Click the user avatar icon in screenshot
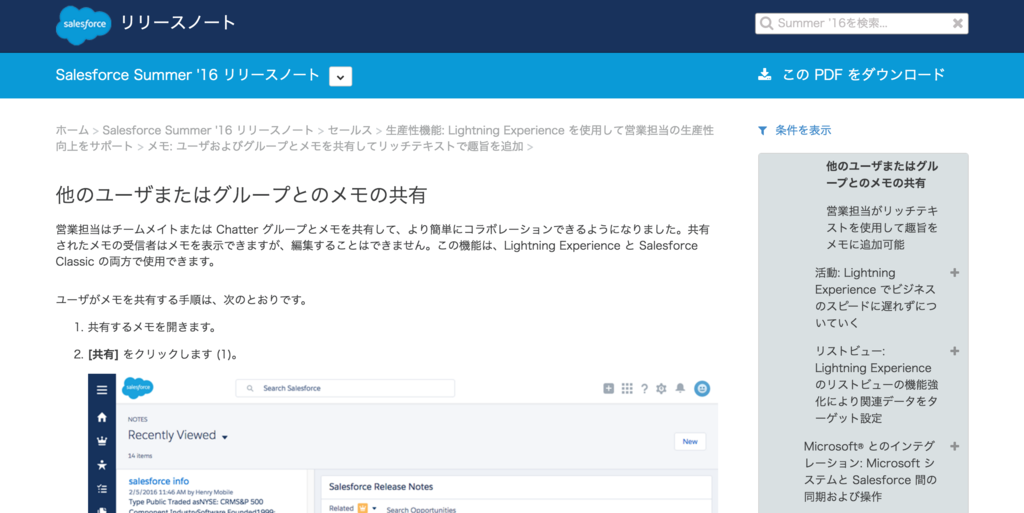Image resolution: width=1024 pixels, height=513 pixels. [702, 388]
